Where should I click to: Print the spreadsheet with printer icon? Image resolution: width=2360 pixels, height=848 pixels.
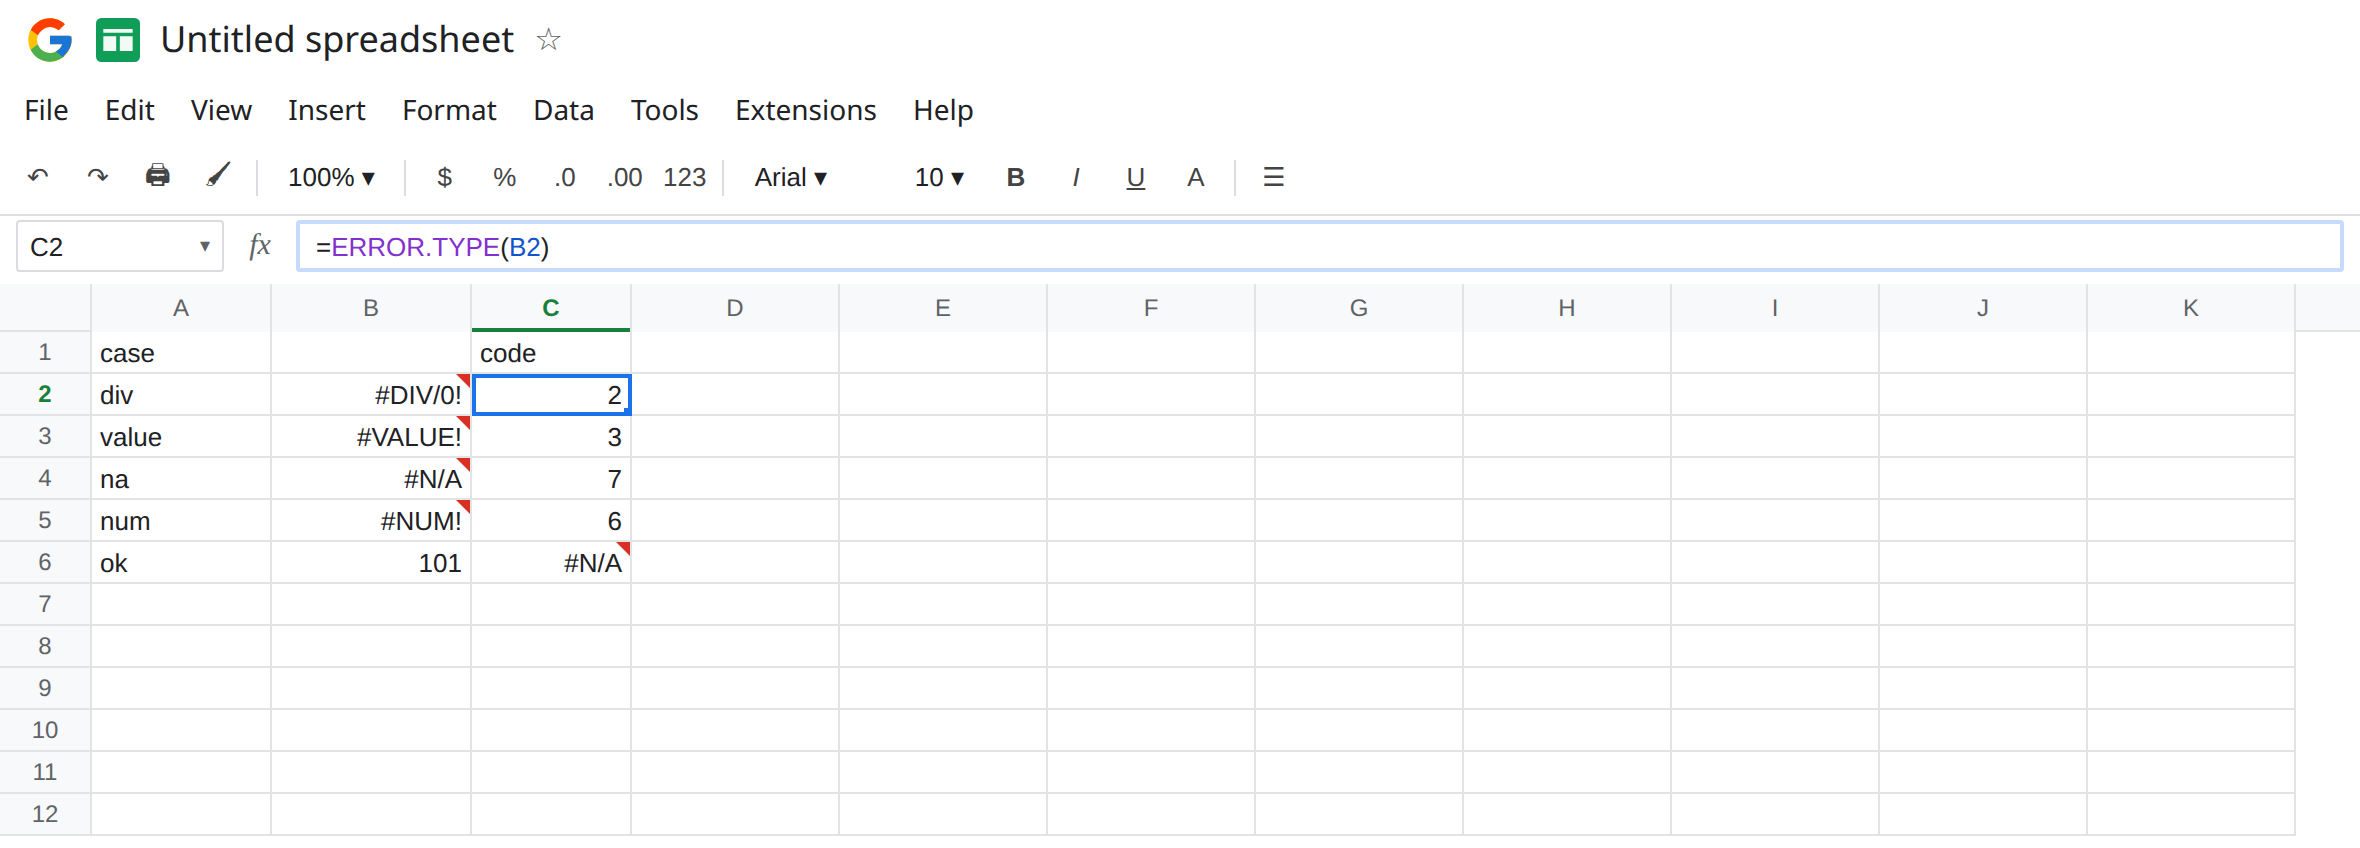tap(158, 176)
